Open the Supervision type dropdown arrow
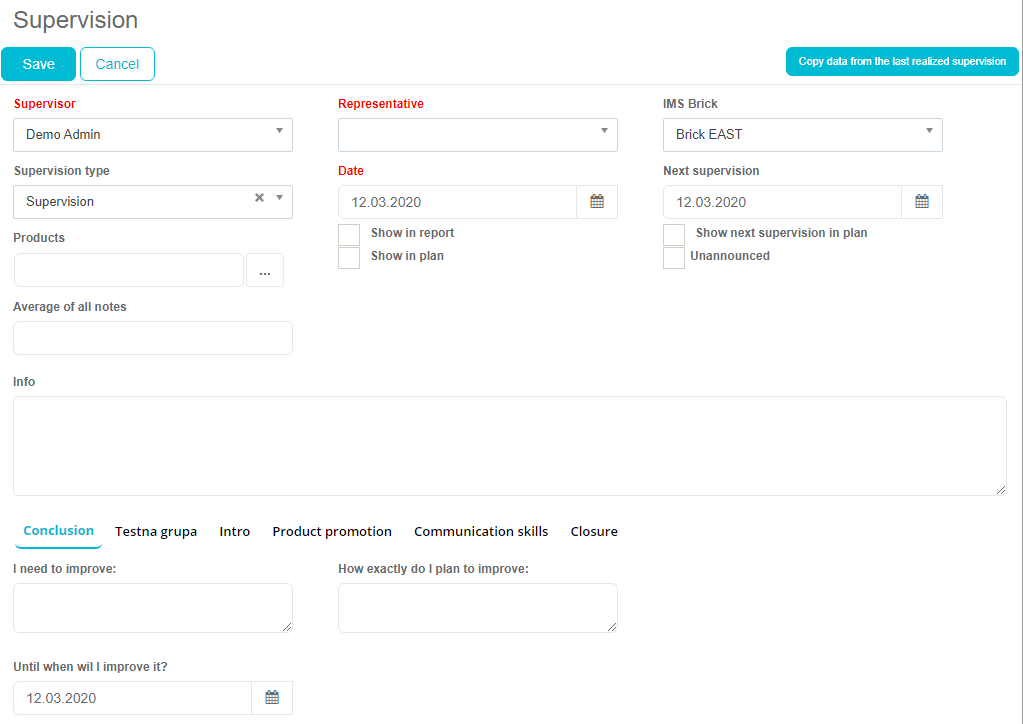The image size is (1023, 724). (x=279, y=199)
